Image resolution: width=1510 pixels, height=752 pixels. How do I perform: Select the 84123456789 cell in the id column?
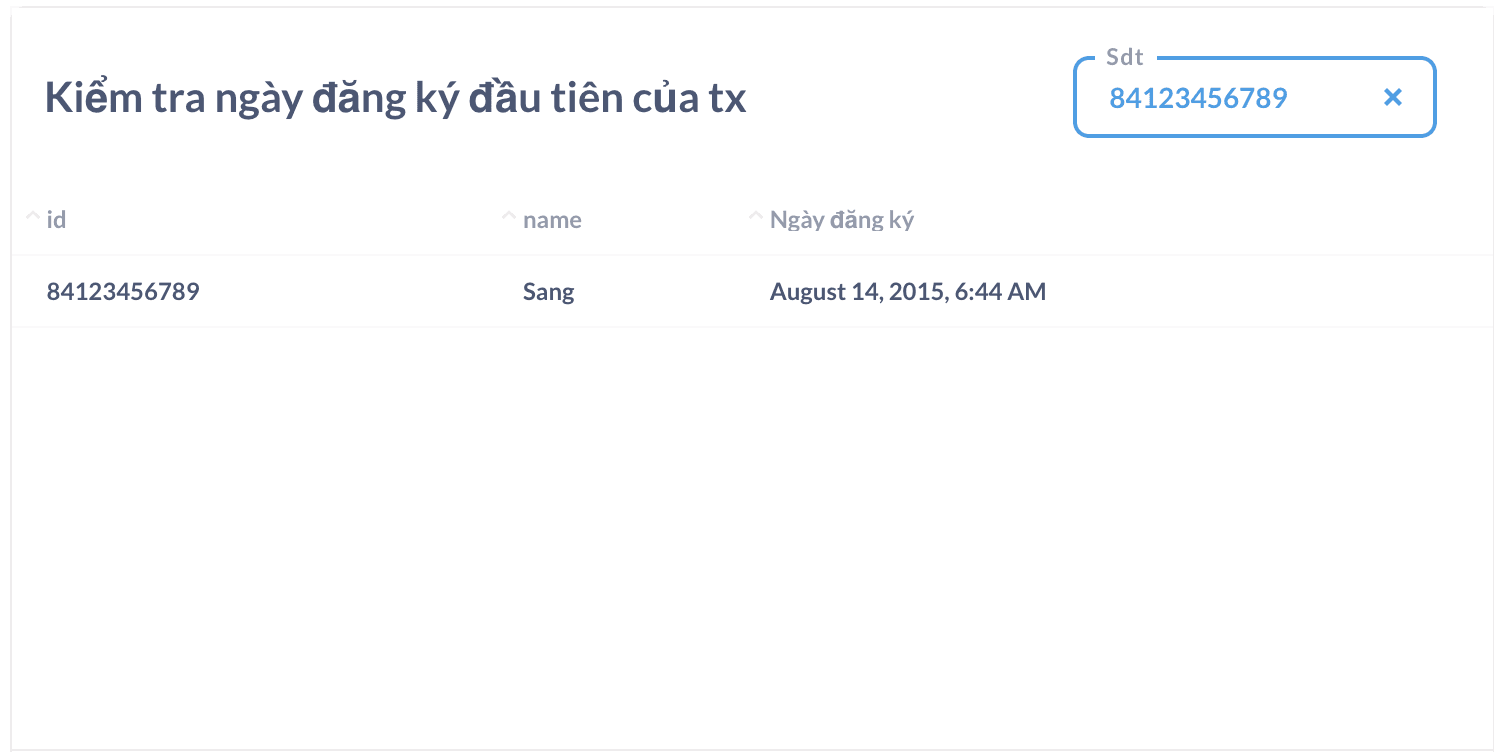123,292
